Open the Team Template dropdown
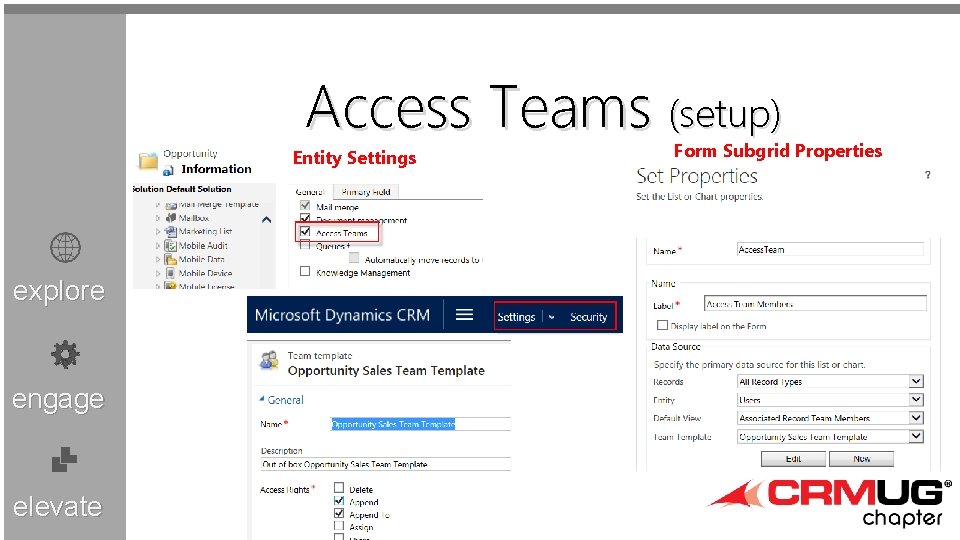 pyautogui.click(x=916, y=437)
